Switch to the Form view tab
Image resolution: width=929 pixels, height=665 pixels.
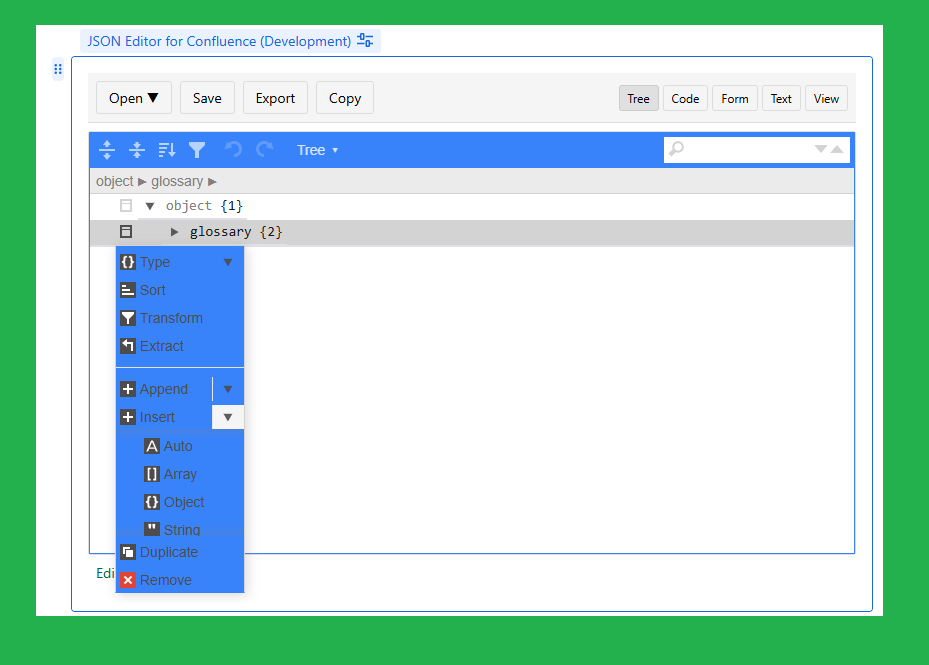coord(735,98)
